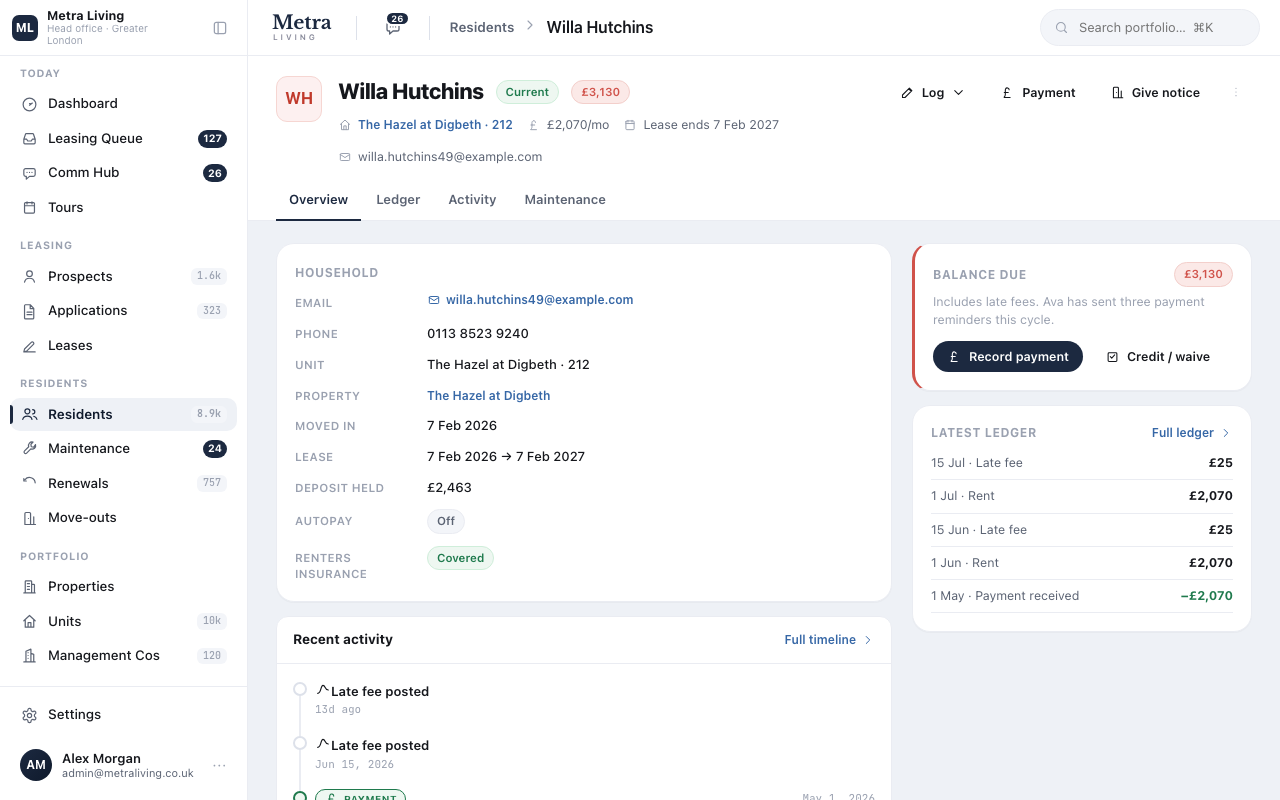This screenshot has width=1280, height=800.
Task: Click the Lease ends 7 Feb 2027 text
Action: pos(711,125)
